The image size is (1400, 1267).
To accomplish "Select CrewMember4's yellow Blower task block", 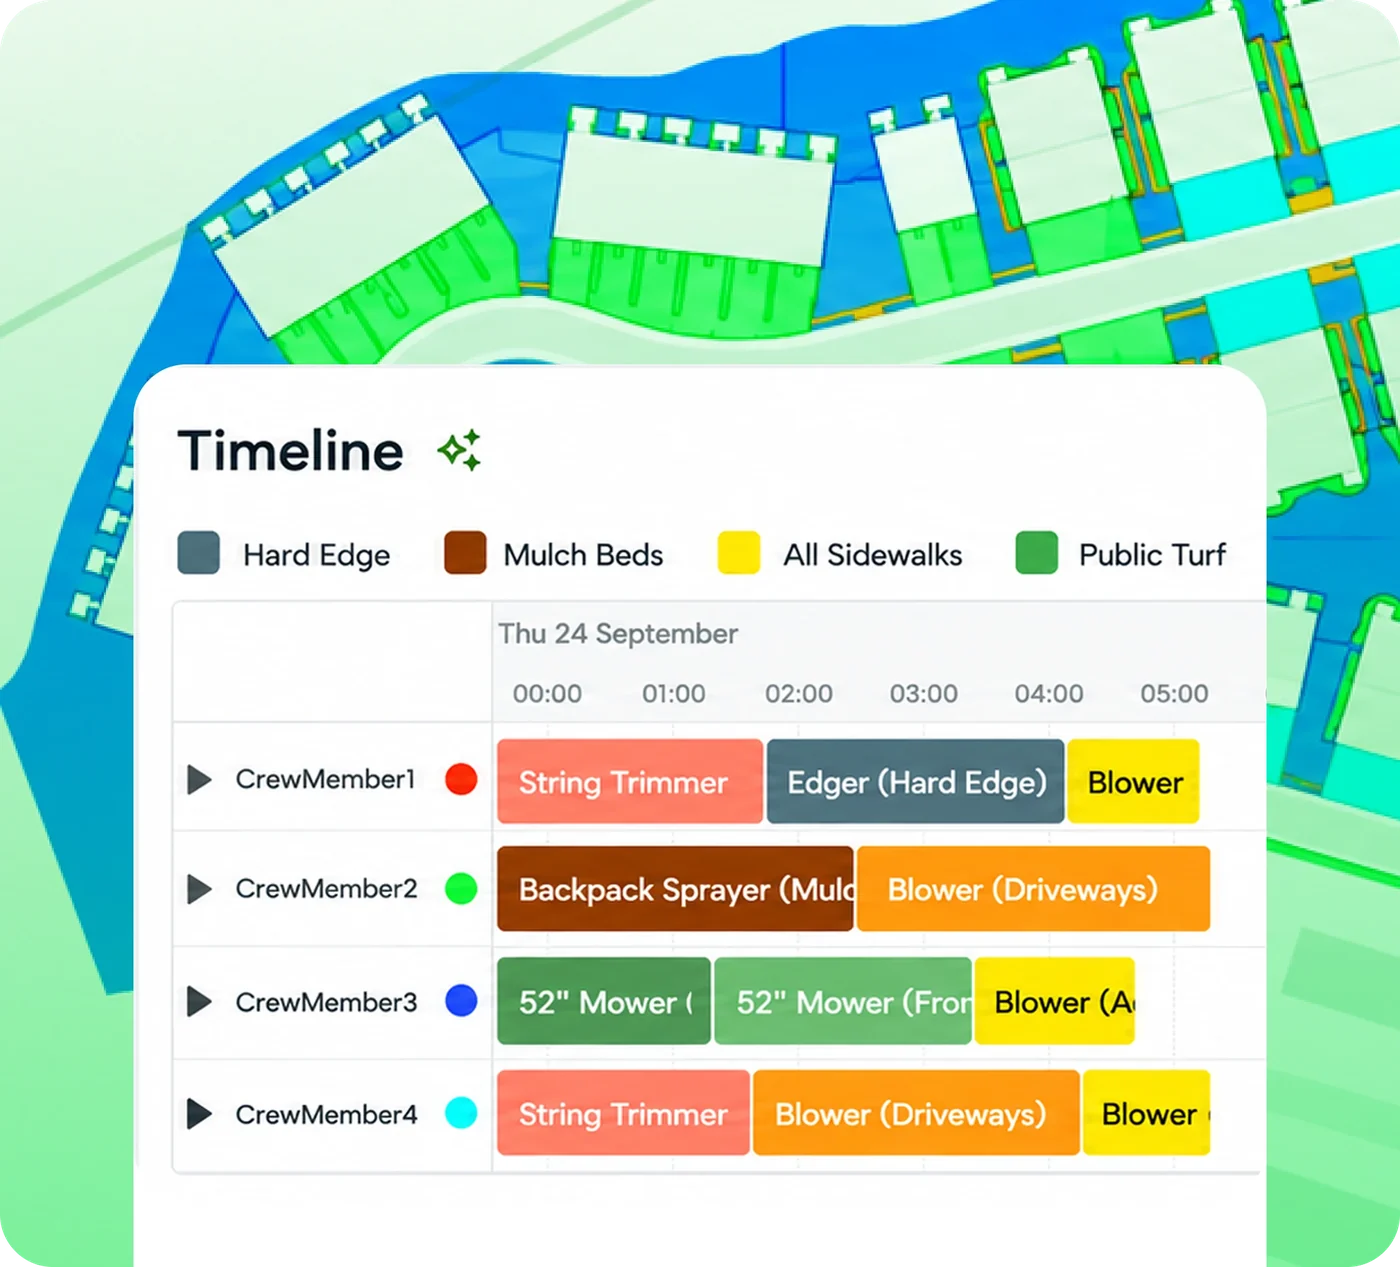I will point(1147,1113).
